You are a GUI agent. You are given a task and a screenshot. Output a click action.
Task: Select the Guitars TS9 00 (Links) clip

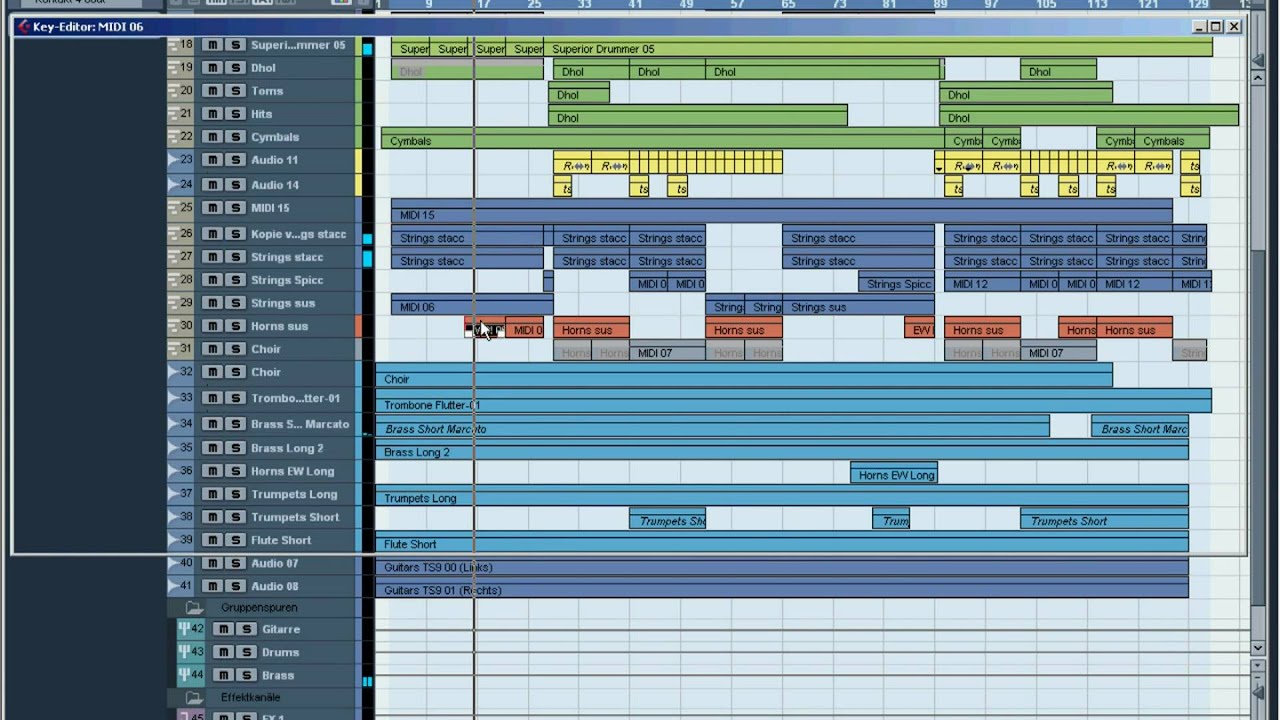click(x=782, y=567)
